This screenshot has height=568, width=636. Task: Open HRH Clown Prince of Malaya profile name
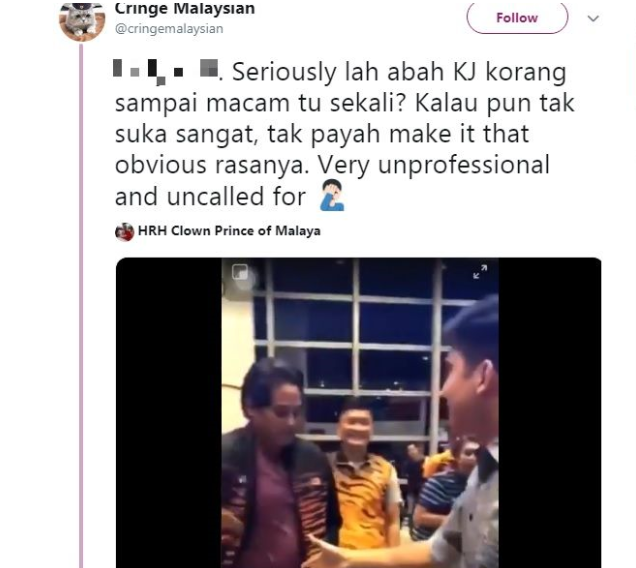pyautogui.click(x=229, y=231)
